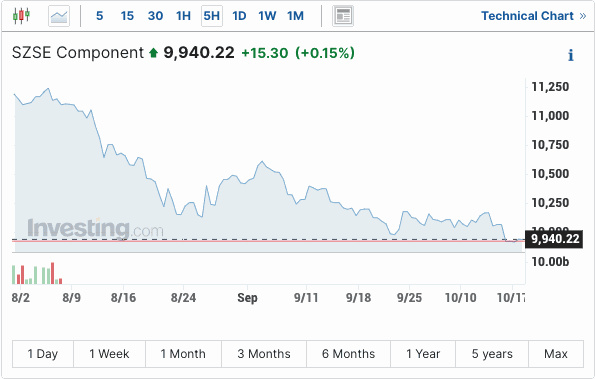Click the tallest red volume bar
Image resolution: width=595 pixels, height=379 pixels.
tap(52, 273)
